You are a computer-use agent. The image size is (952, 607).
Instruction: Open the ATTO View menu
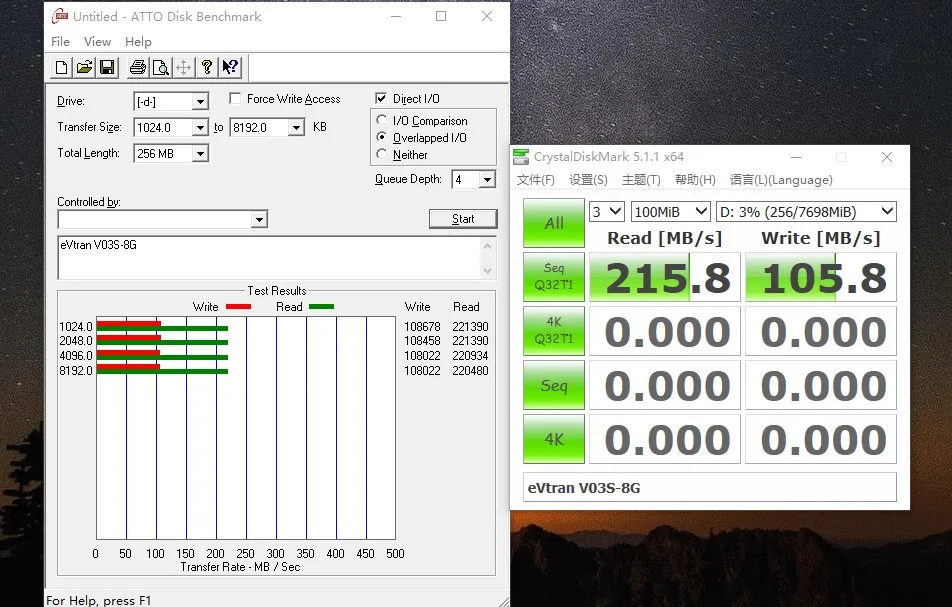97,42
